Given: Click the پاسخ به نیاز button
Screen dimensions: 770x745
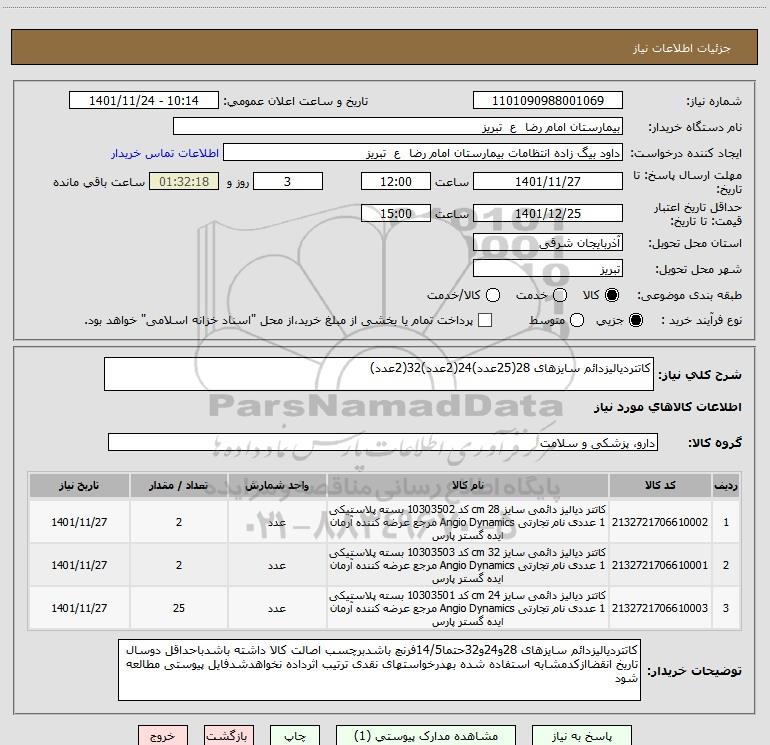Looking at the screenshot, I should click(x=582, y=736).
